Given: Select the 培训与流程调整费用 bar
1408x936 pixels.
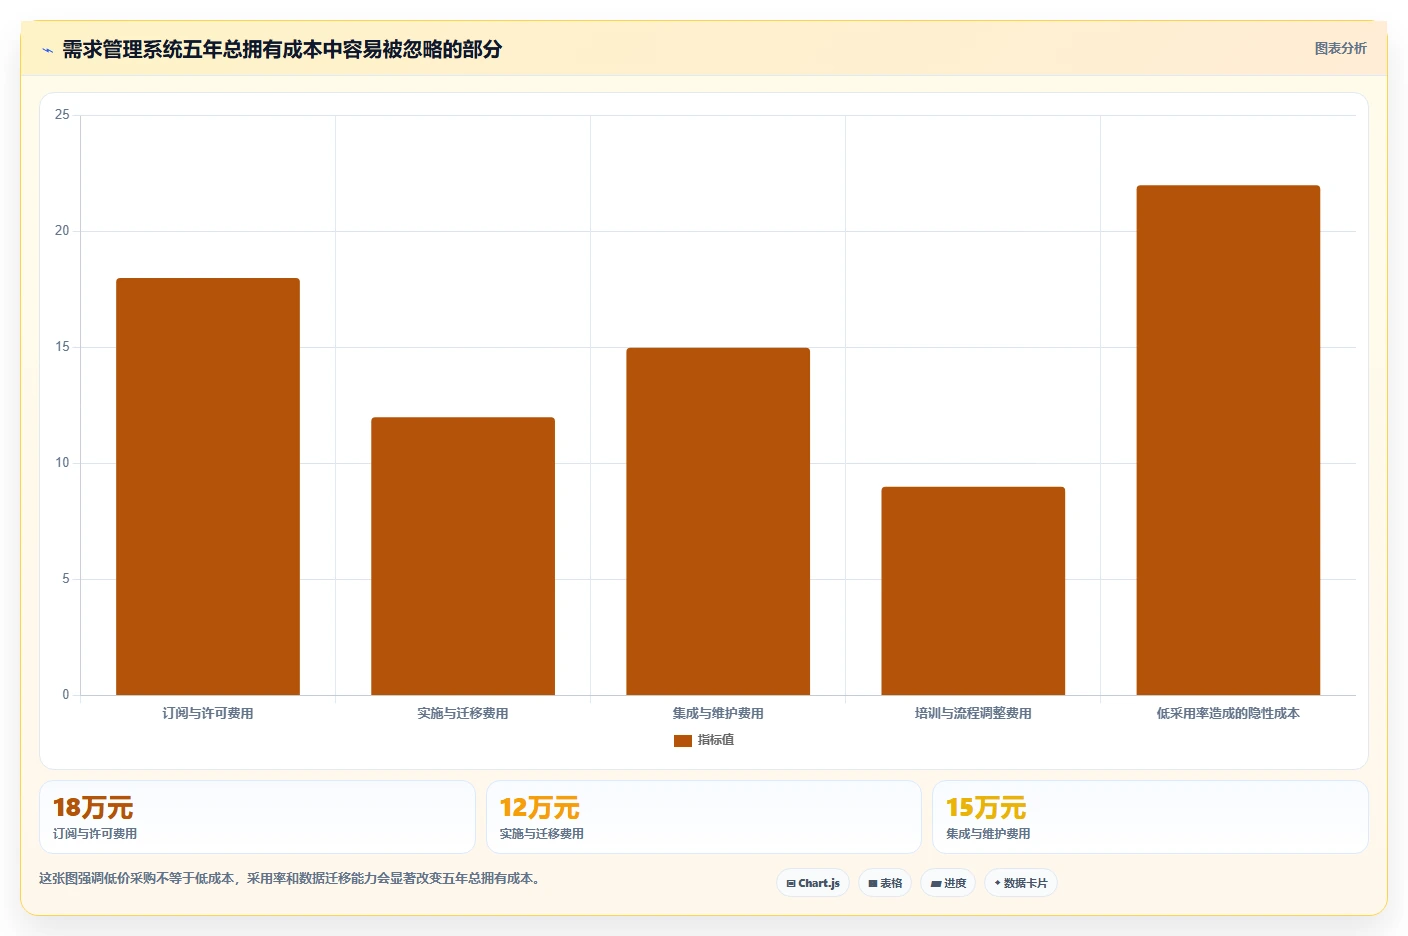Looking at the screenshot, I should pos(973,591).
